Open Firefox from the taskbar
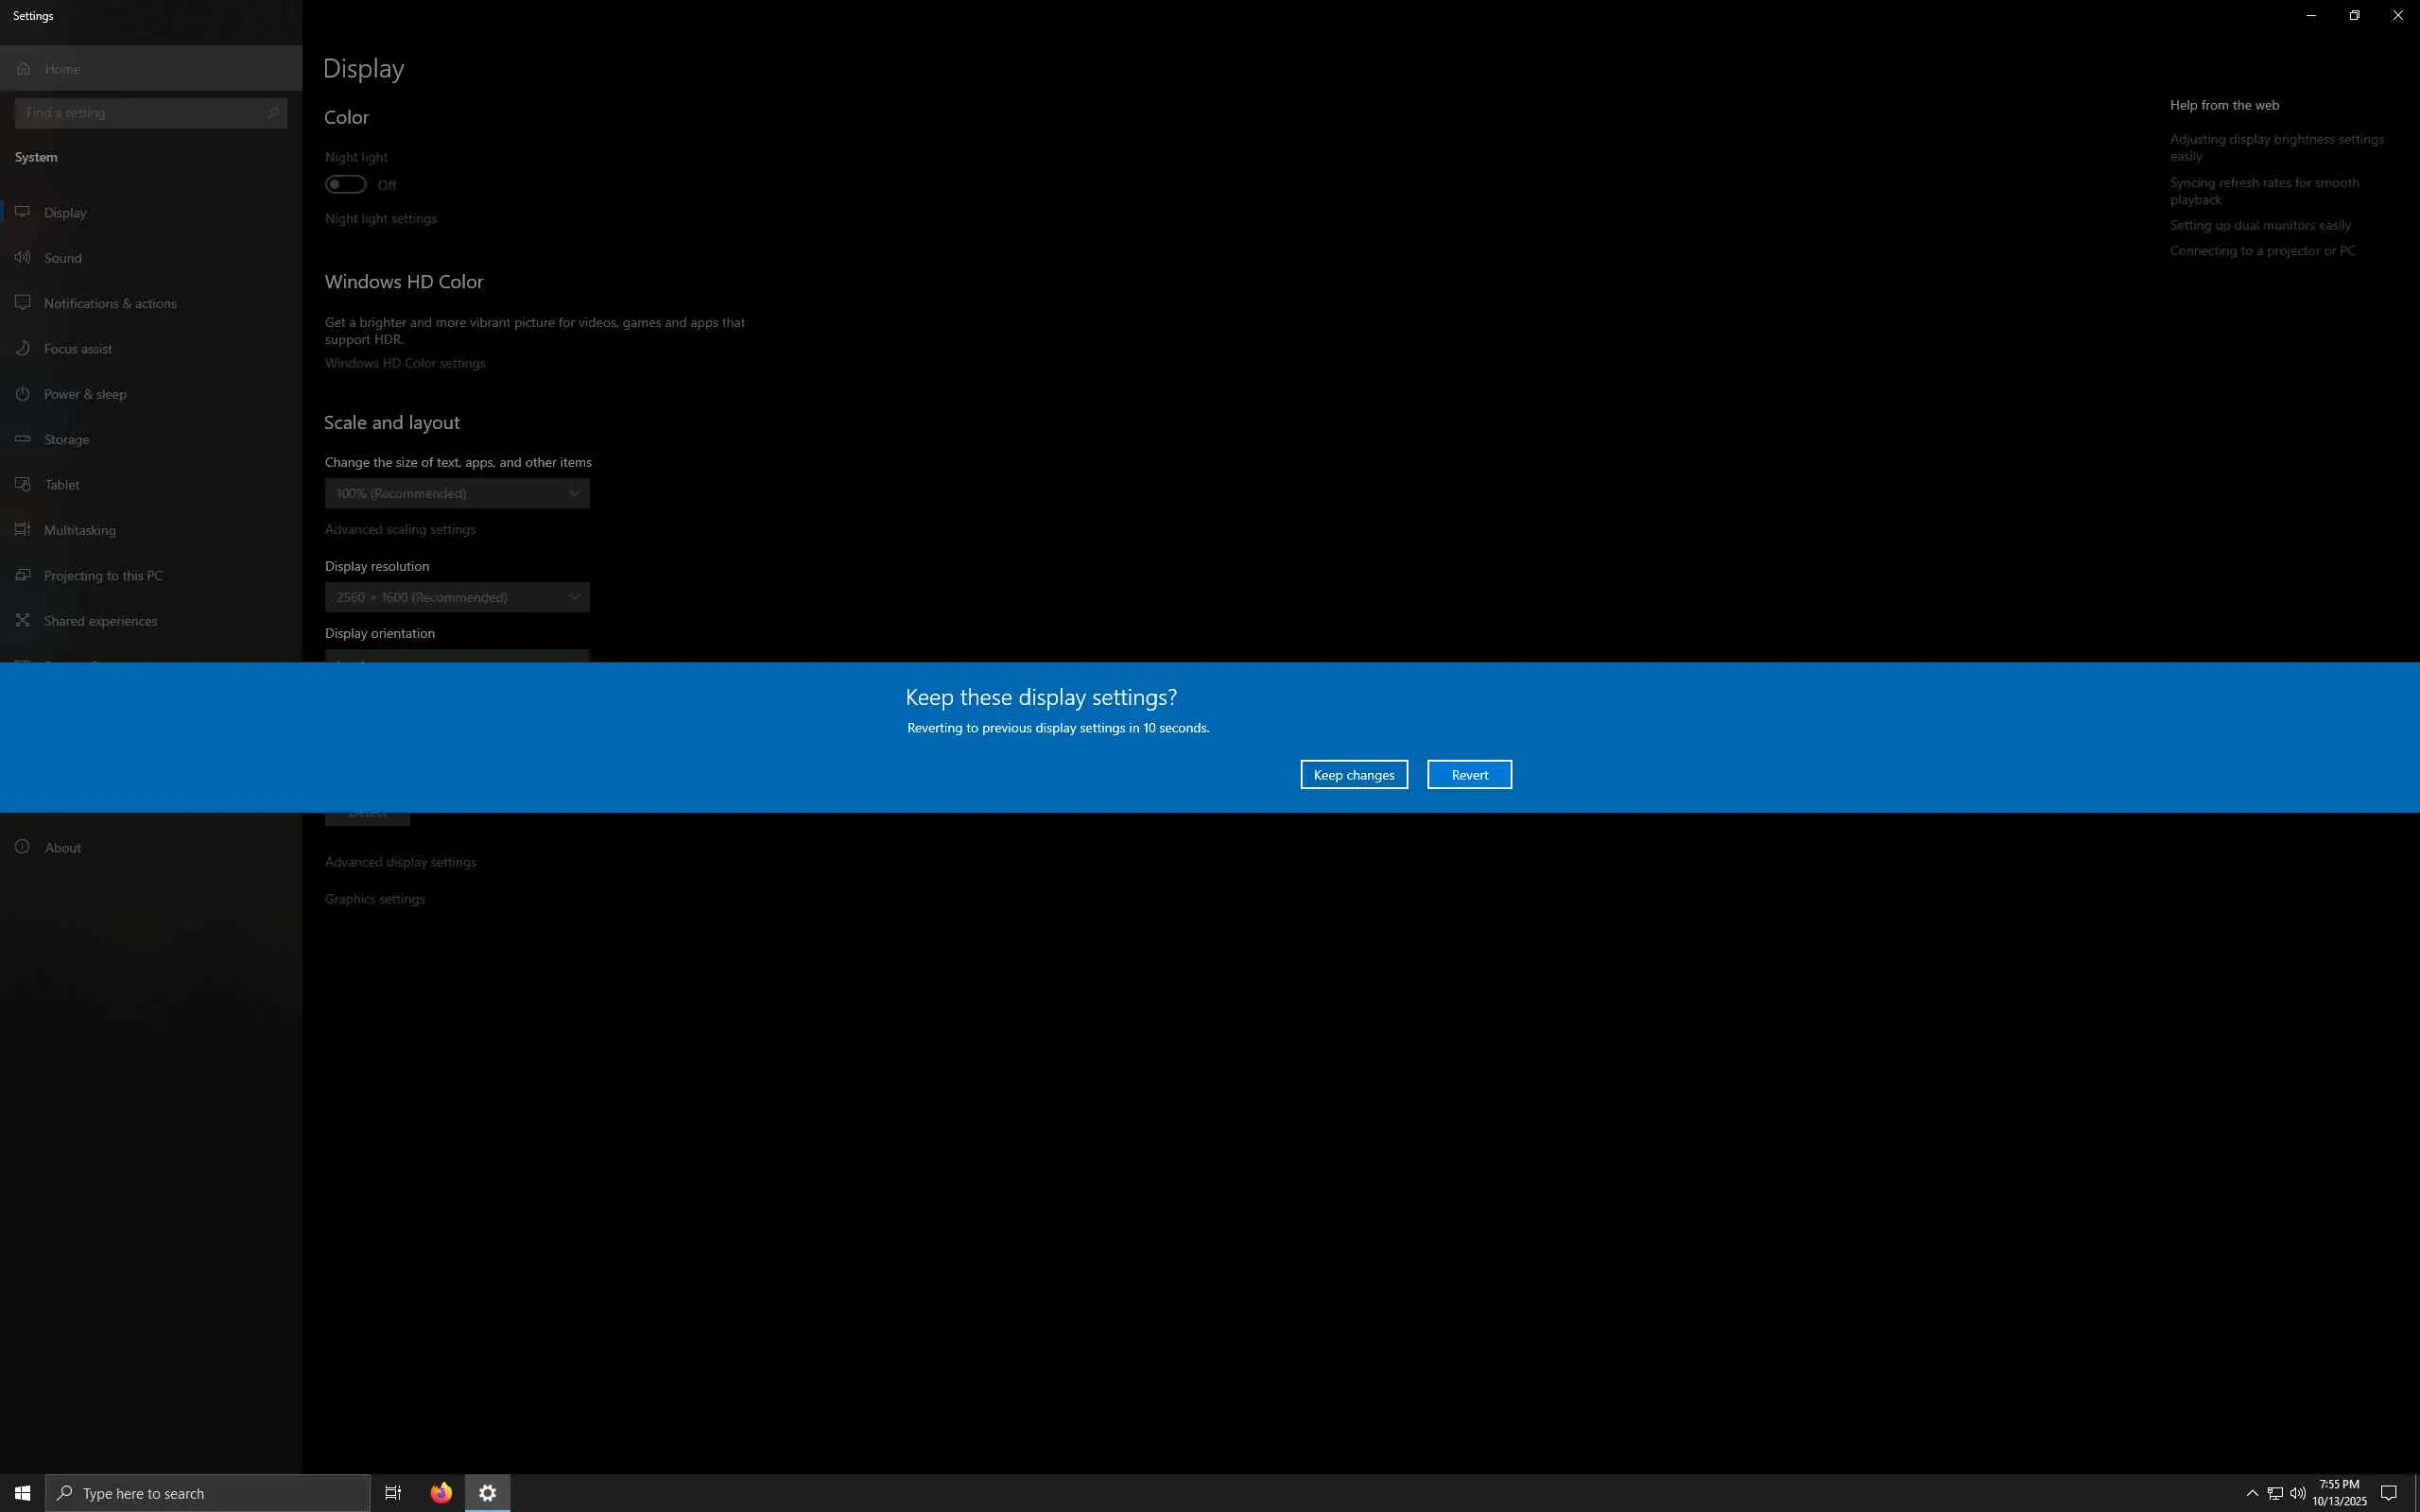Viewport: 2420px width, 1512px height. point(441,1493)
